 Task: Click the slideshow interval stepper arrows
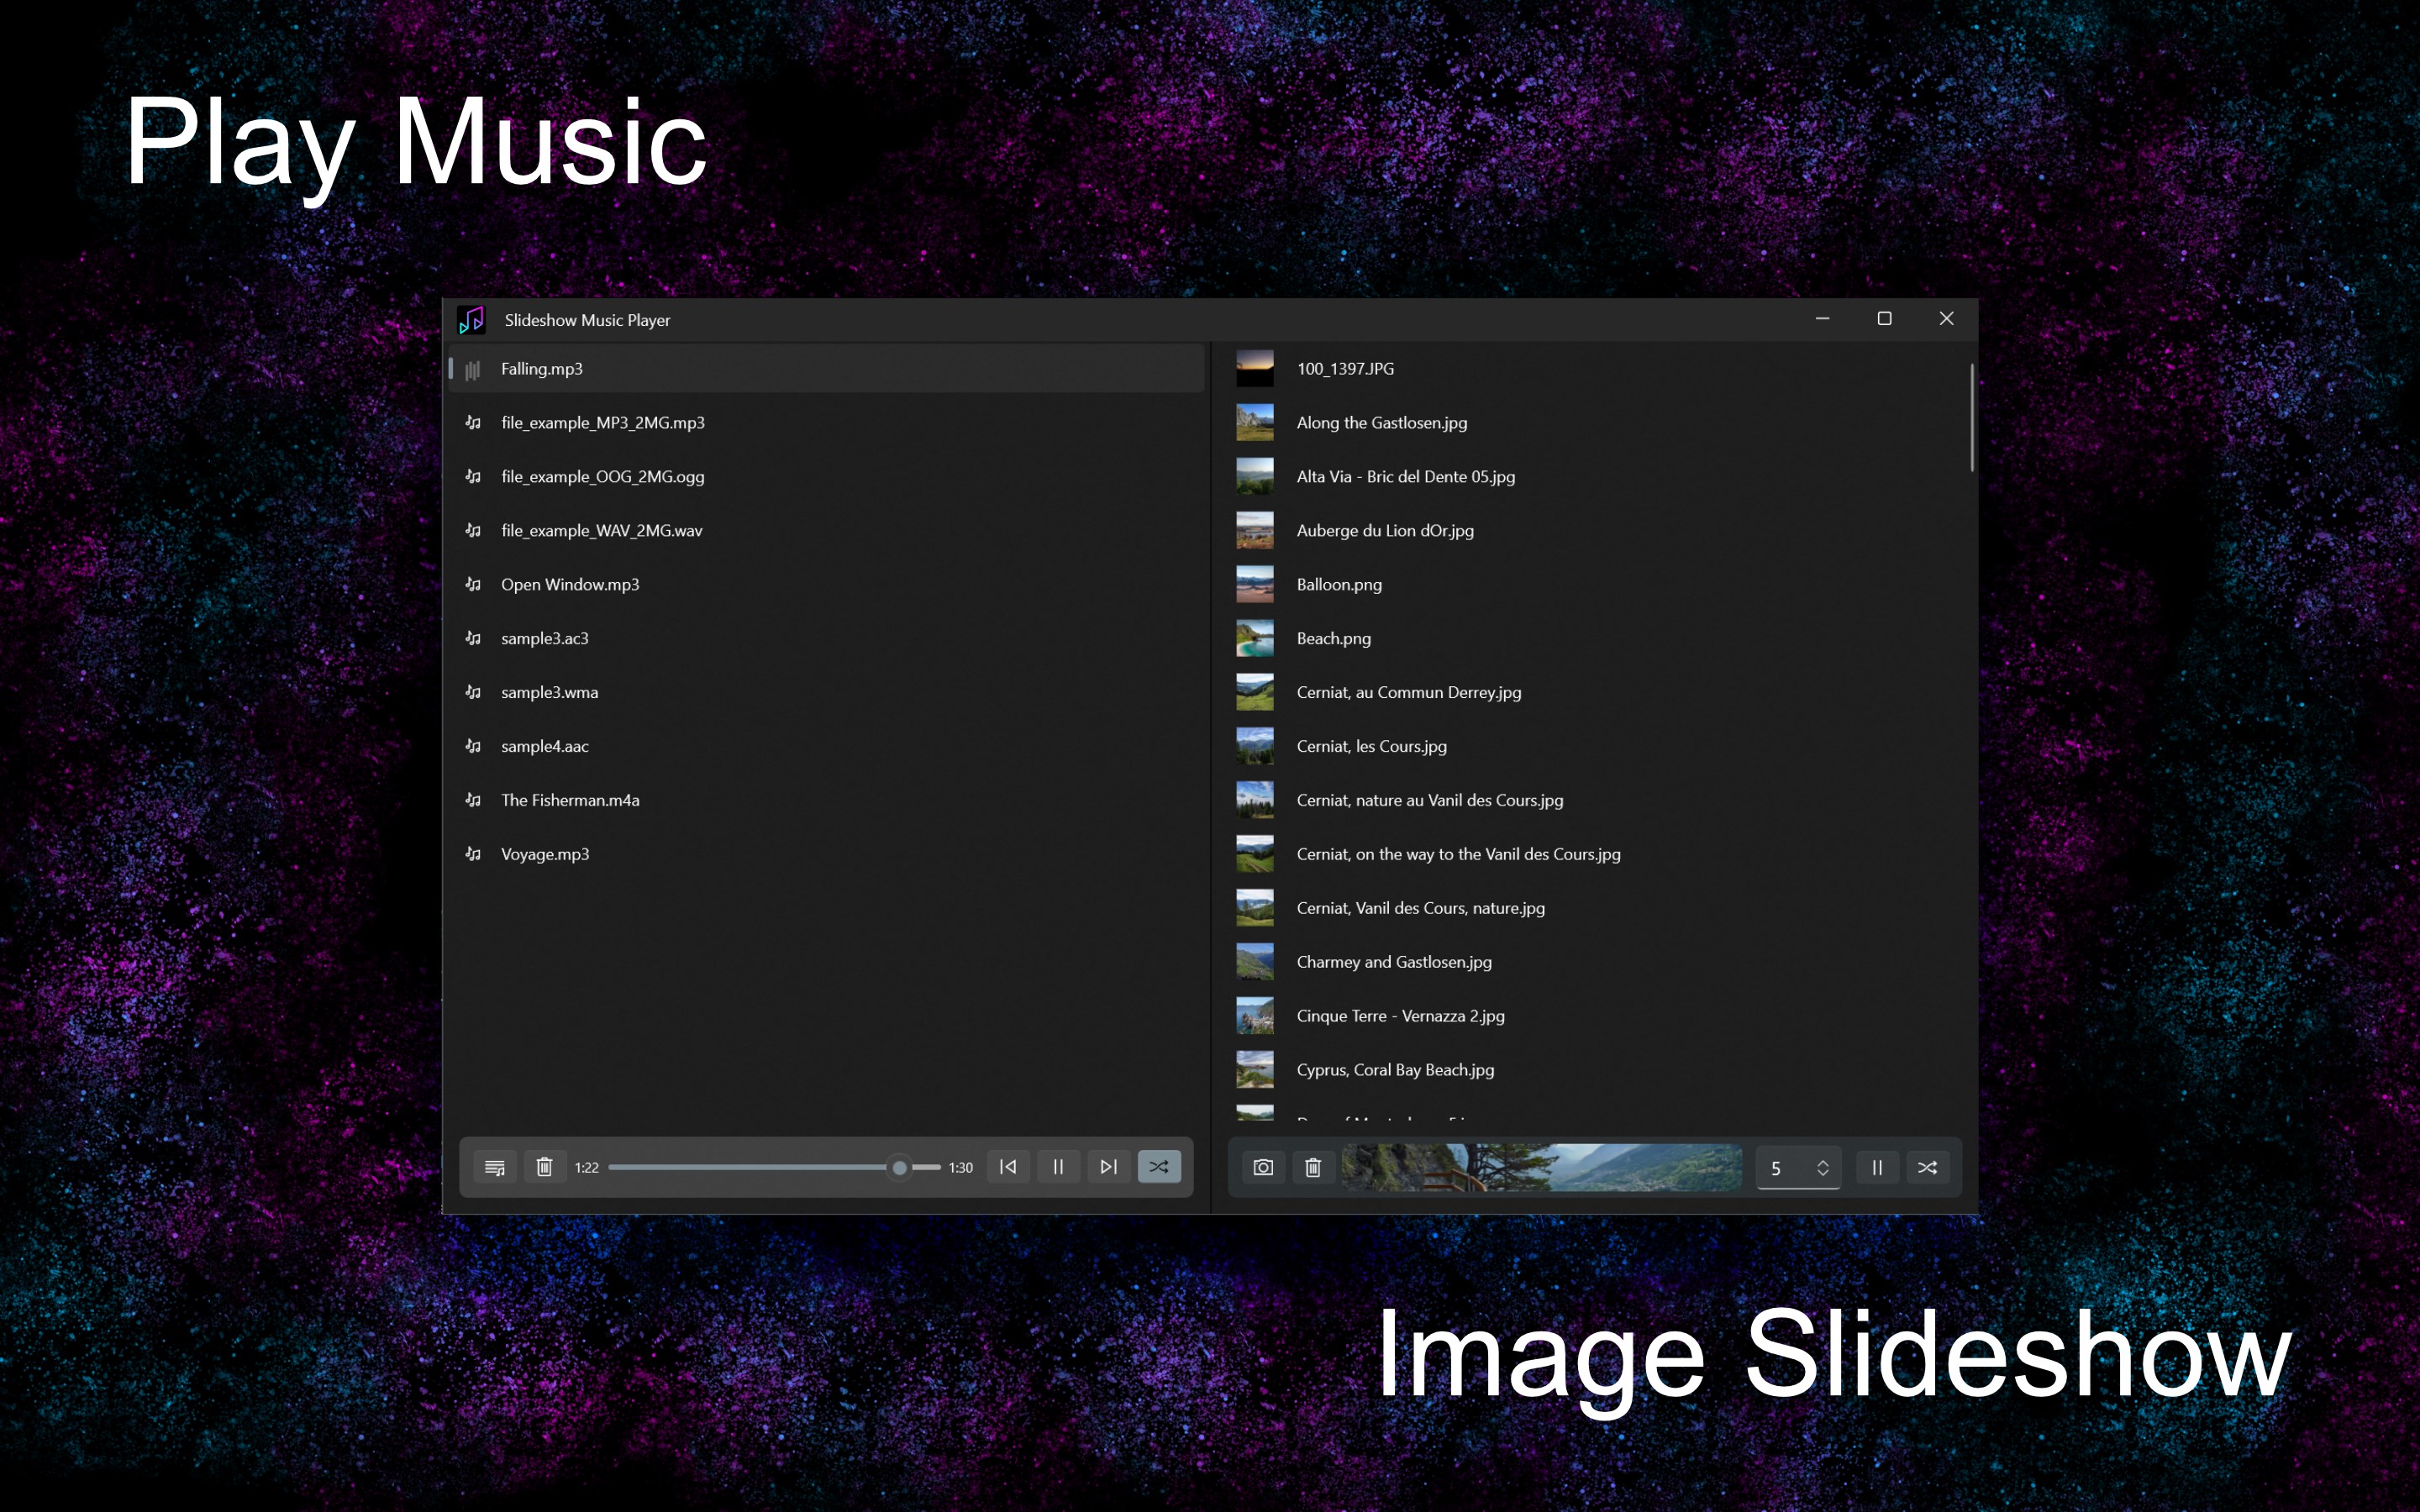pos(1823,1168)
